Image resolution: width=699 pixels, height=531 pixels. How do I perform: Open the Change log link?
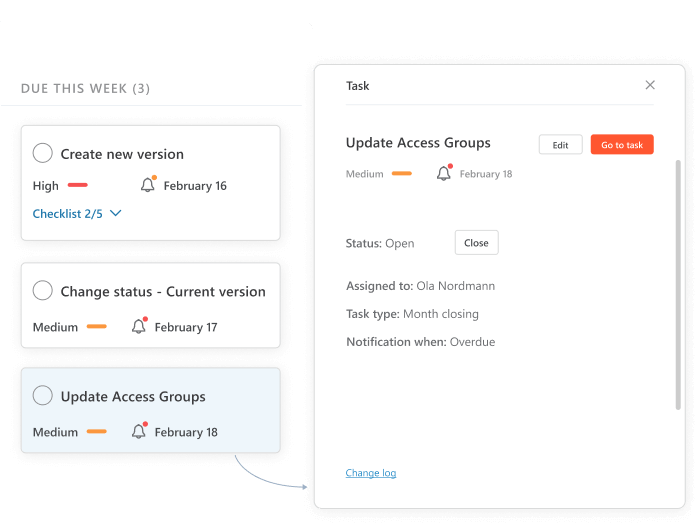pyautogui.click(x=371, y=473)
